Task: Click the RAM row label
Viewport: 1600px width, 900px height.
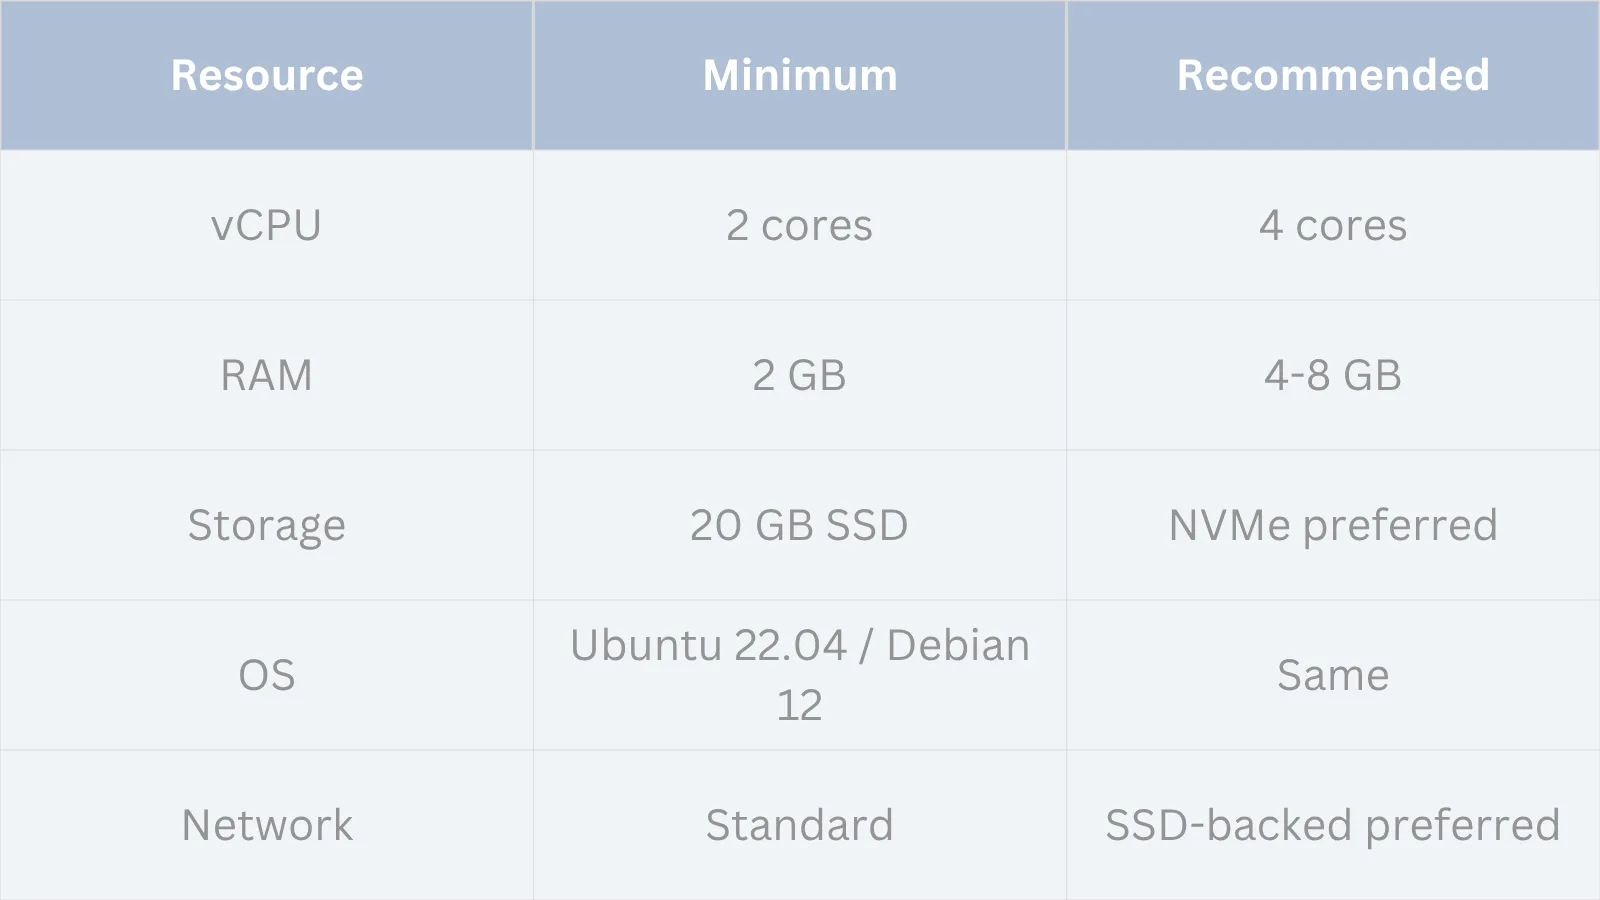Action: (267, 376)
